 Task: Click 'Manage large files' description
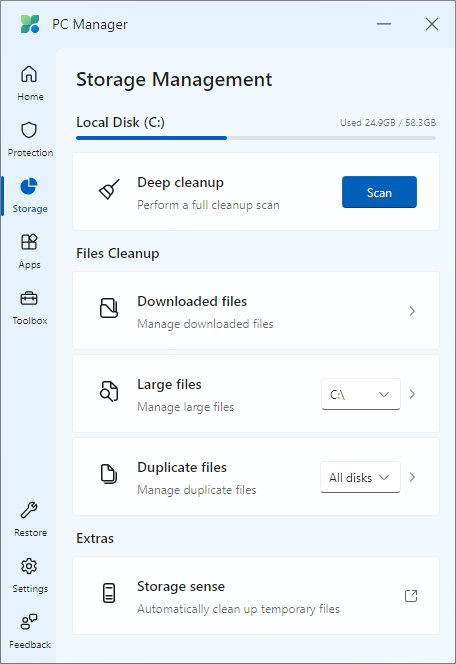[x=185, y=407]
